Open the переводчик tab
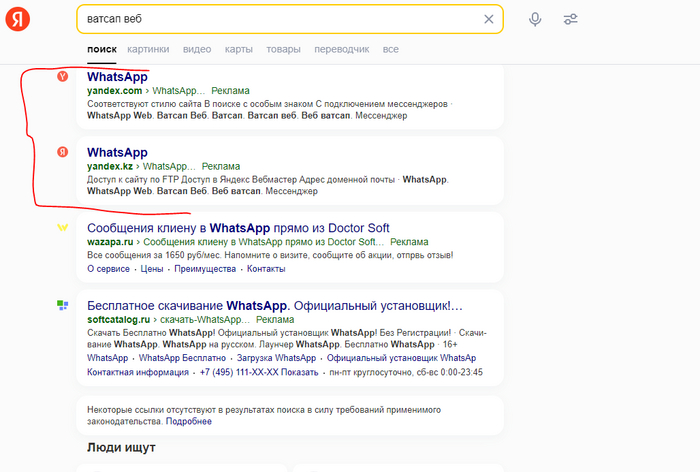Screen dimensions: 700x472 pos(341,49)
